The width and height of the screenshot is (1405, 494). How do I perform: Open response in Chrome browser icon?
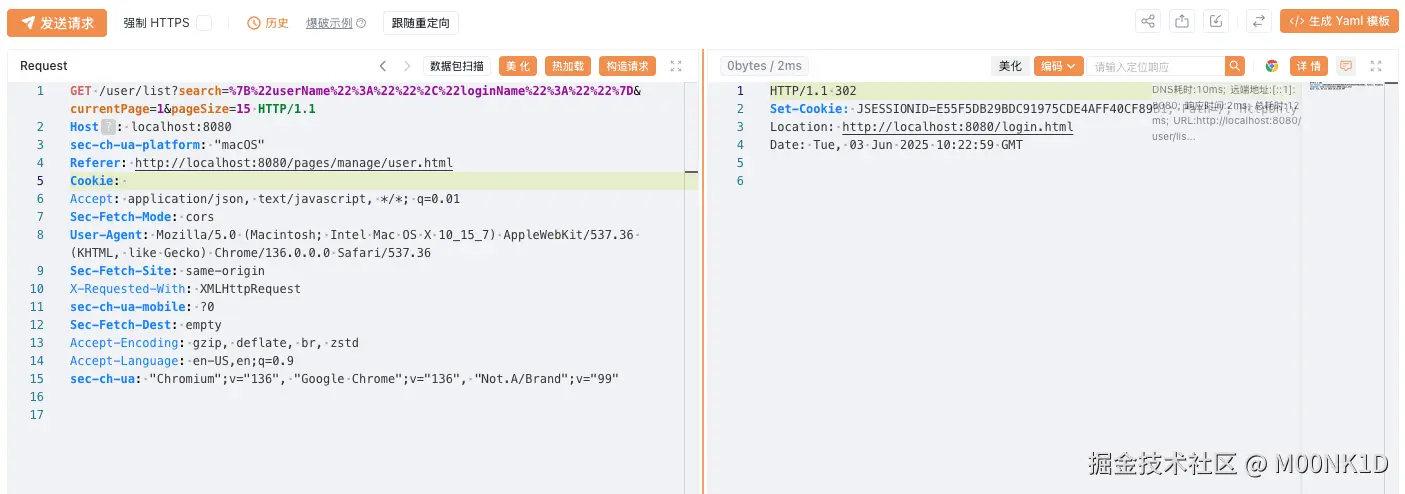point(1272,66)
